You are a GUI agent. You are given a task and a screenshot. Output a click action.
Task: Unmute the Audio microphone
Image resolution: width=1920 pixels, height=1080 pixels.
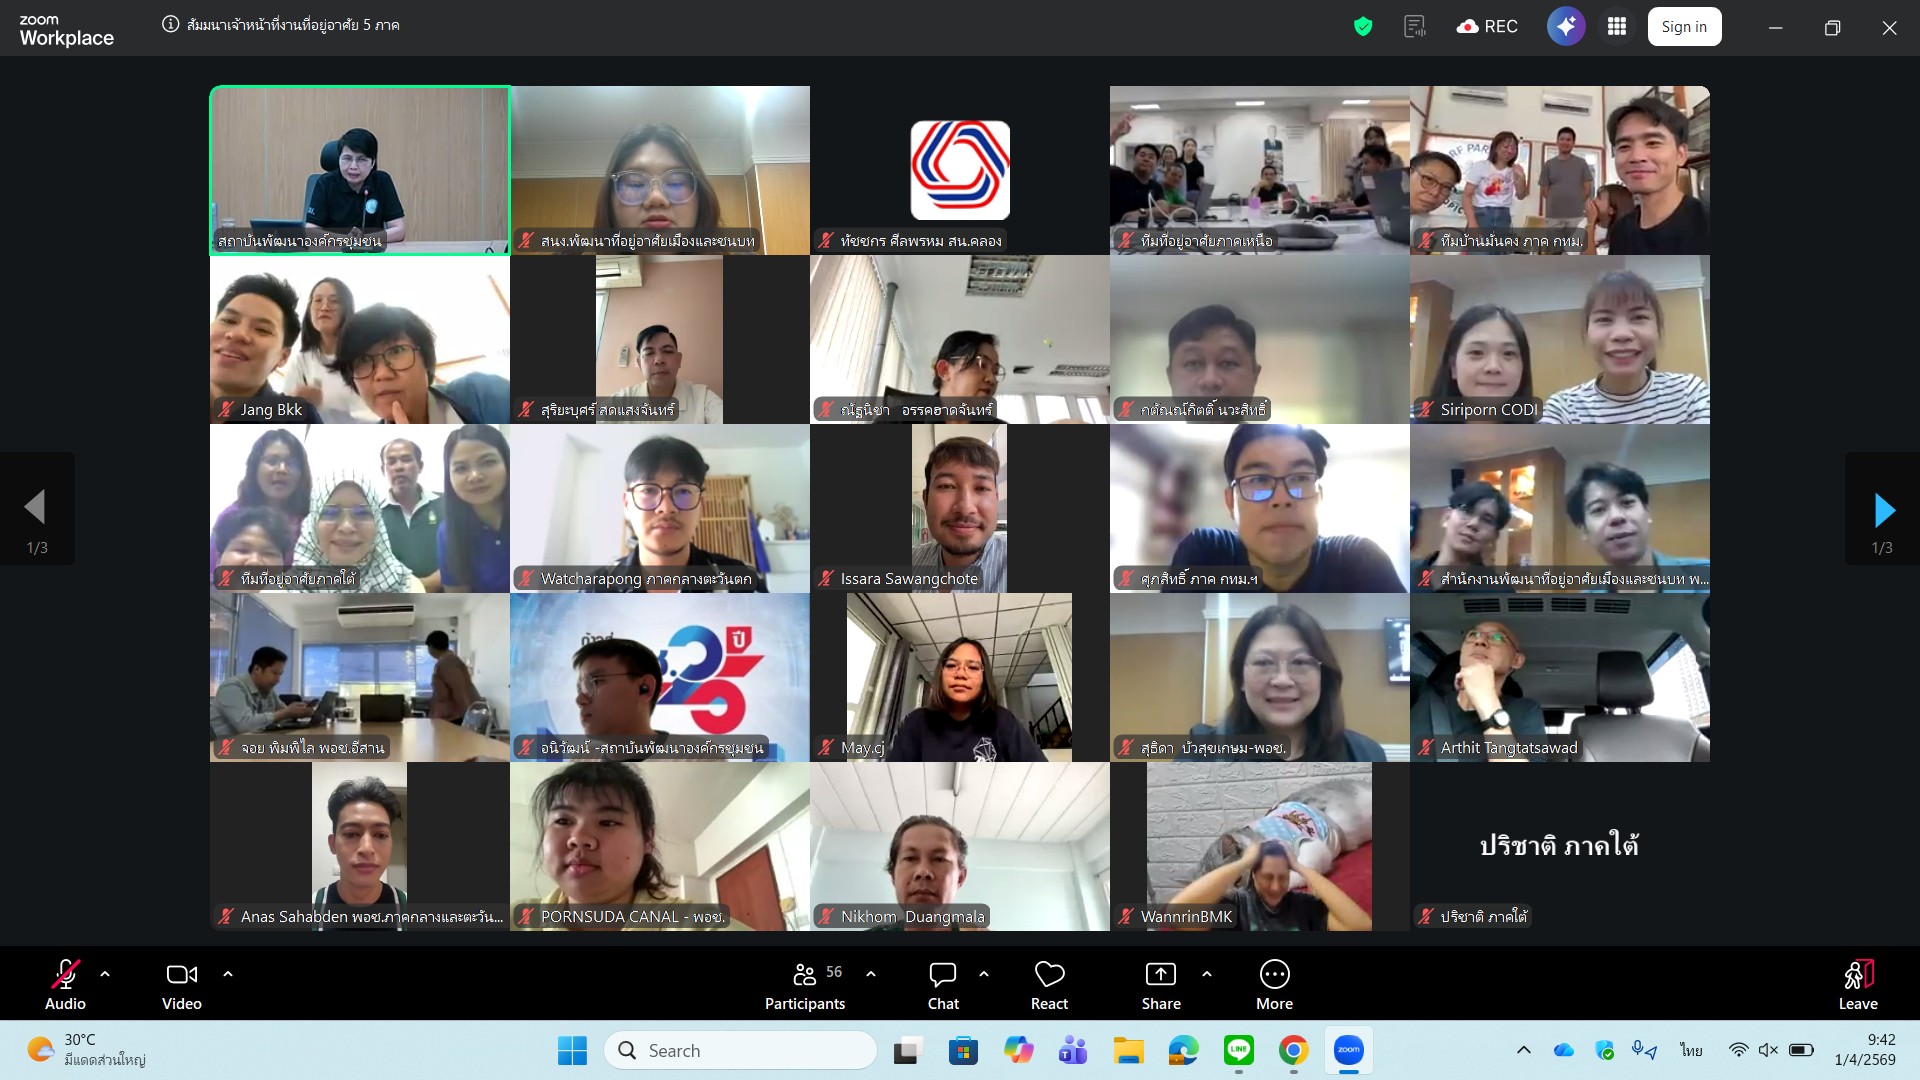tap(65, 985)
